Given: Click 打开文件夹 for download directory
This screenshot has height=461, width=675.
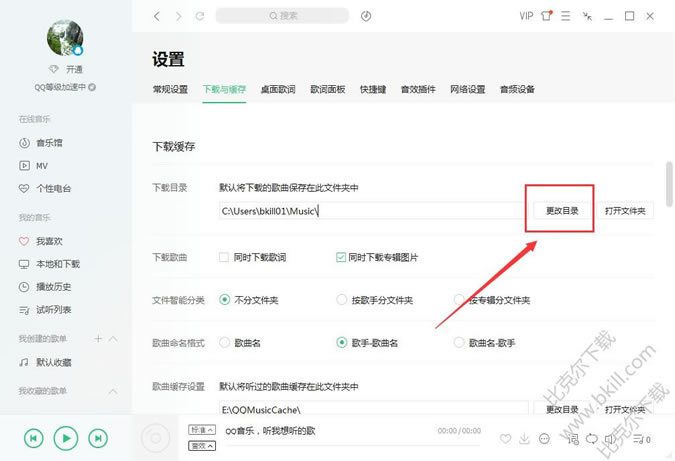Looking at the screenshot, I should (x=625, y=210).
